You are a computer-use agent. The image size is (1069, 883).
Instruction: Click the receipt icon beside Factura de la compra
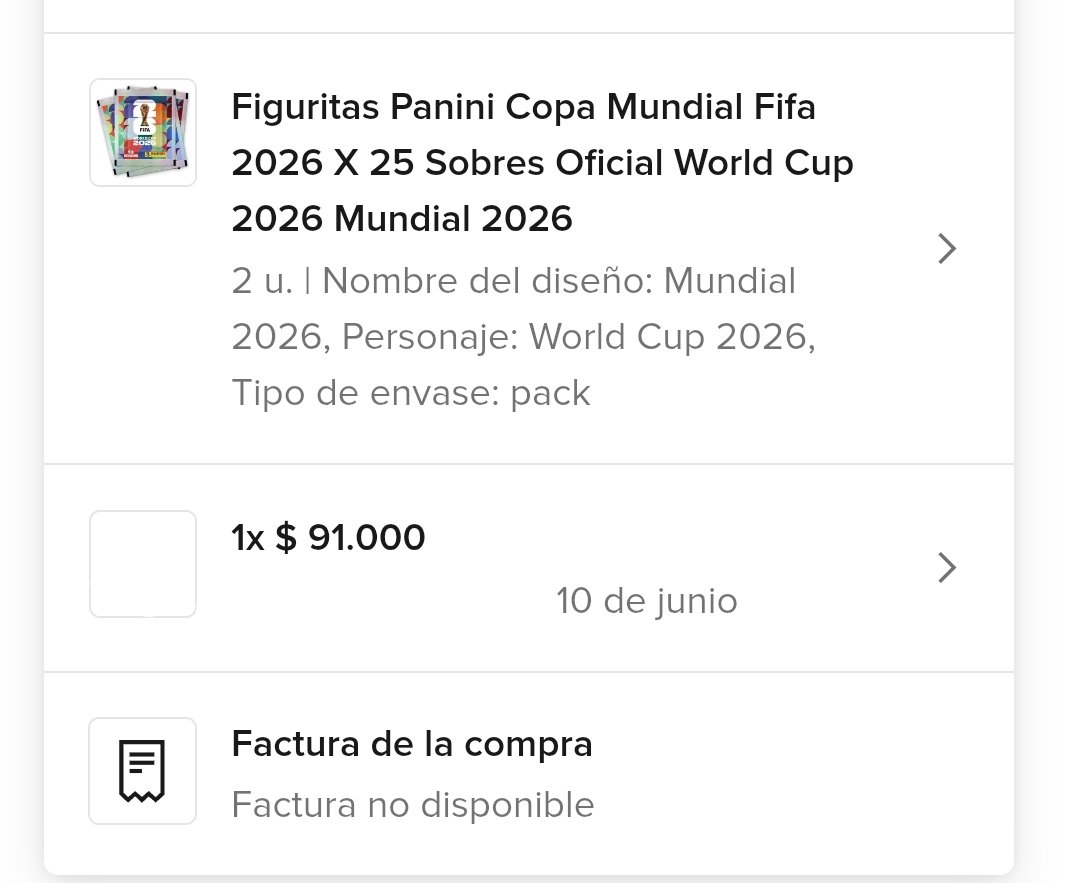(142, 770)
